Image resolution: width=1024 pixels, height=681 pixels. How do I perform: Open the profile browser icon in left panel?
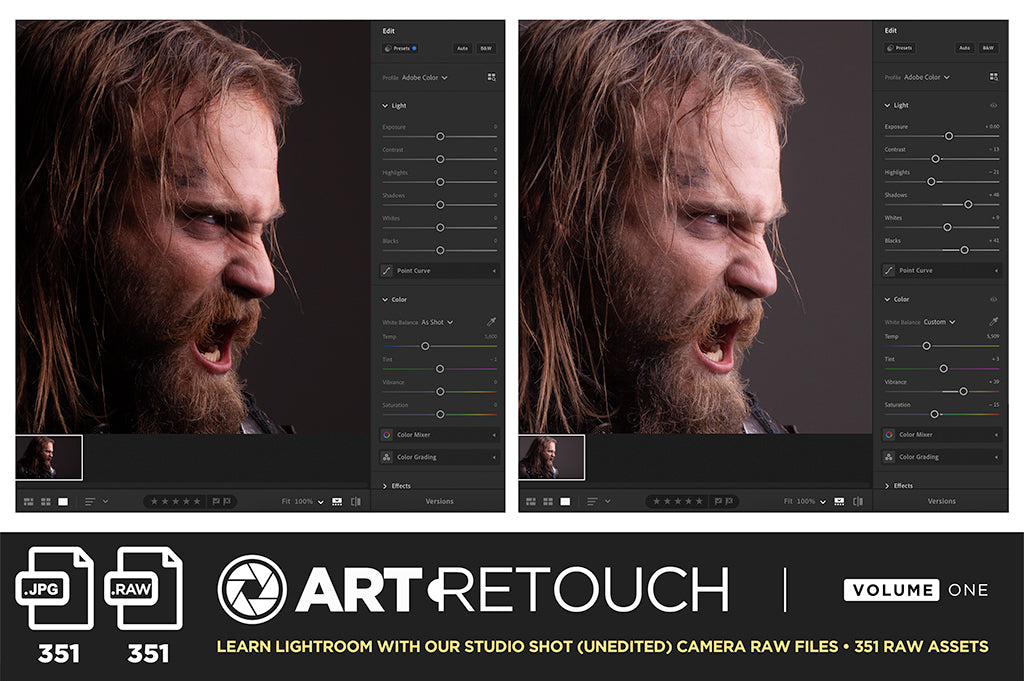[x=491, y=77]
